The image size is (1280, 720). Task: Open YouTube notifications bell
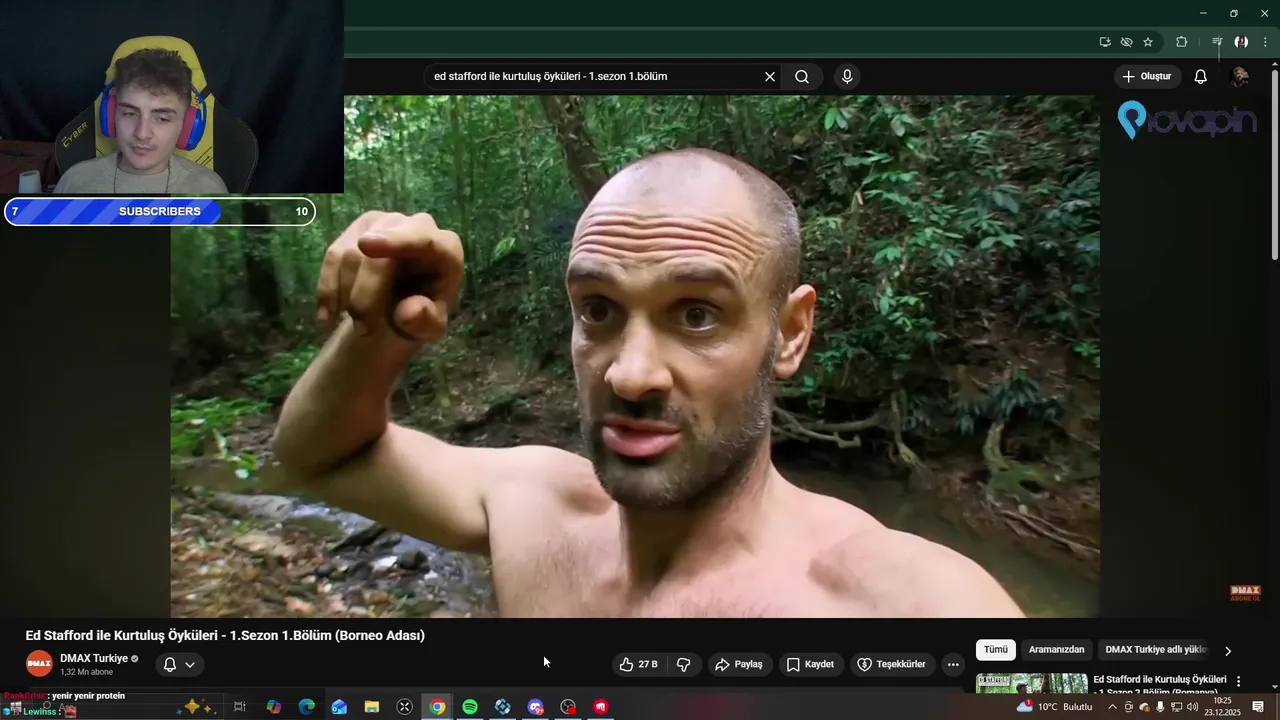pos(1201,77)
